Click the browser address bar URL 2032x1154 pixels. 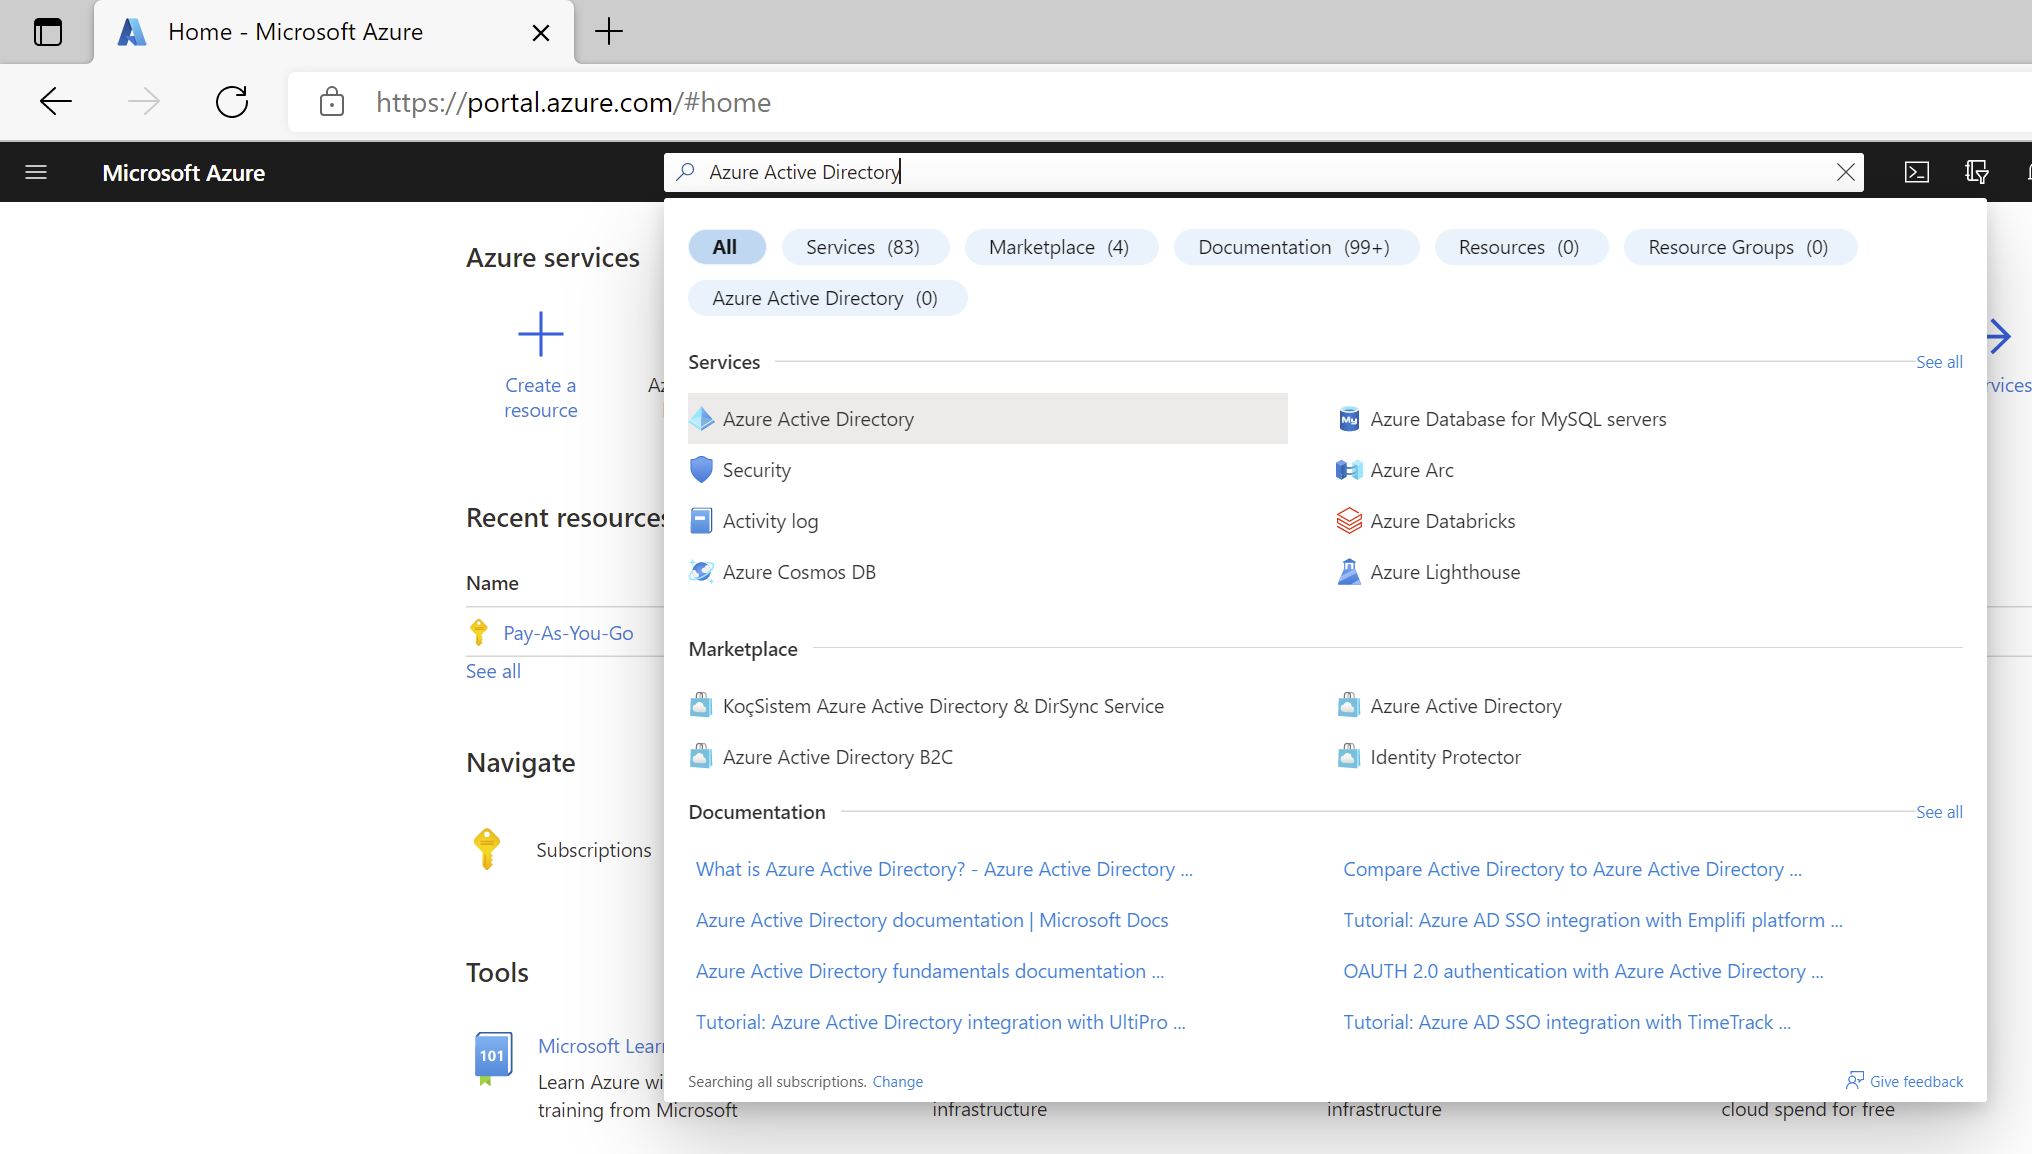pyautogui.click(x=573, y=102)
